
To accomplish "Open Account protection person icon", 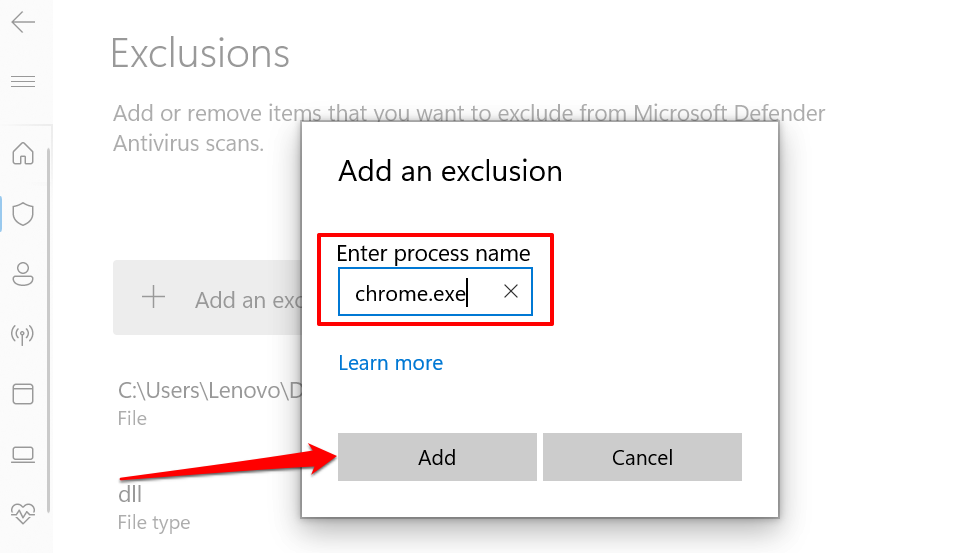I will pyautogui.click(x=23, y=273).
